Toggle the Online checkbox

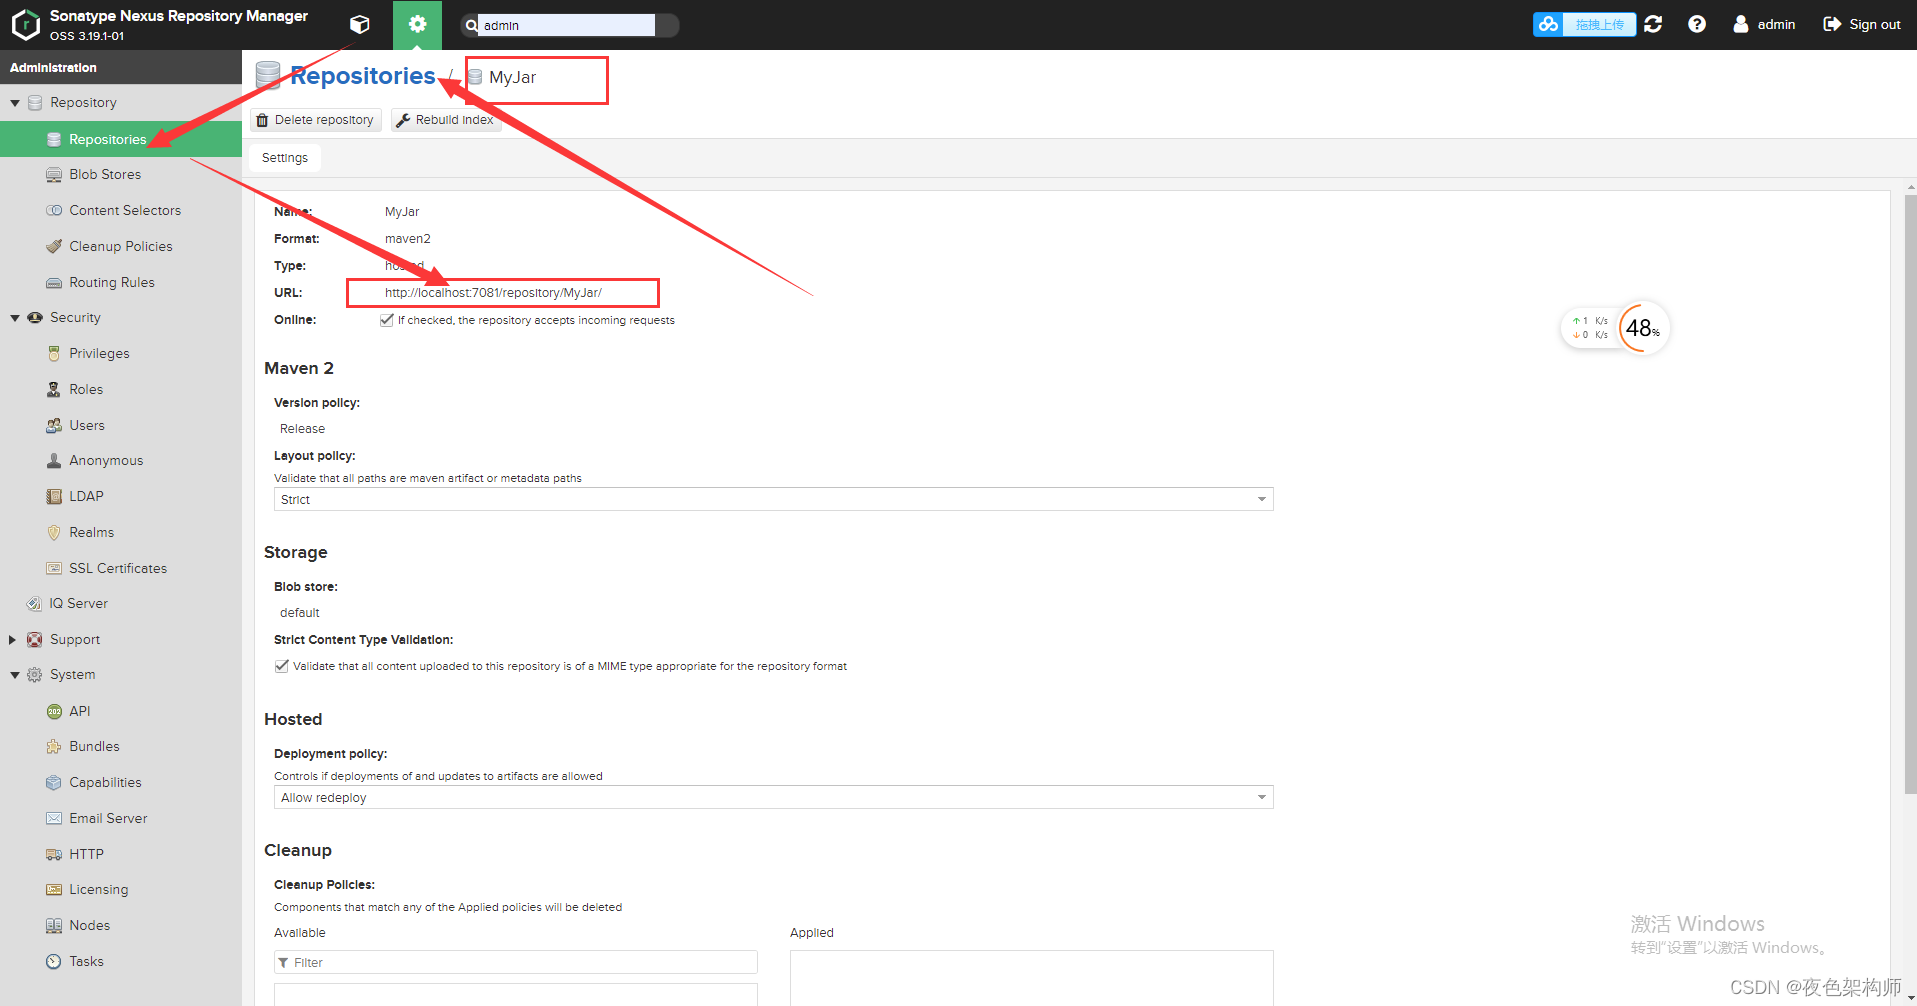pyautogui.click(x=386, y=320)
